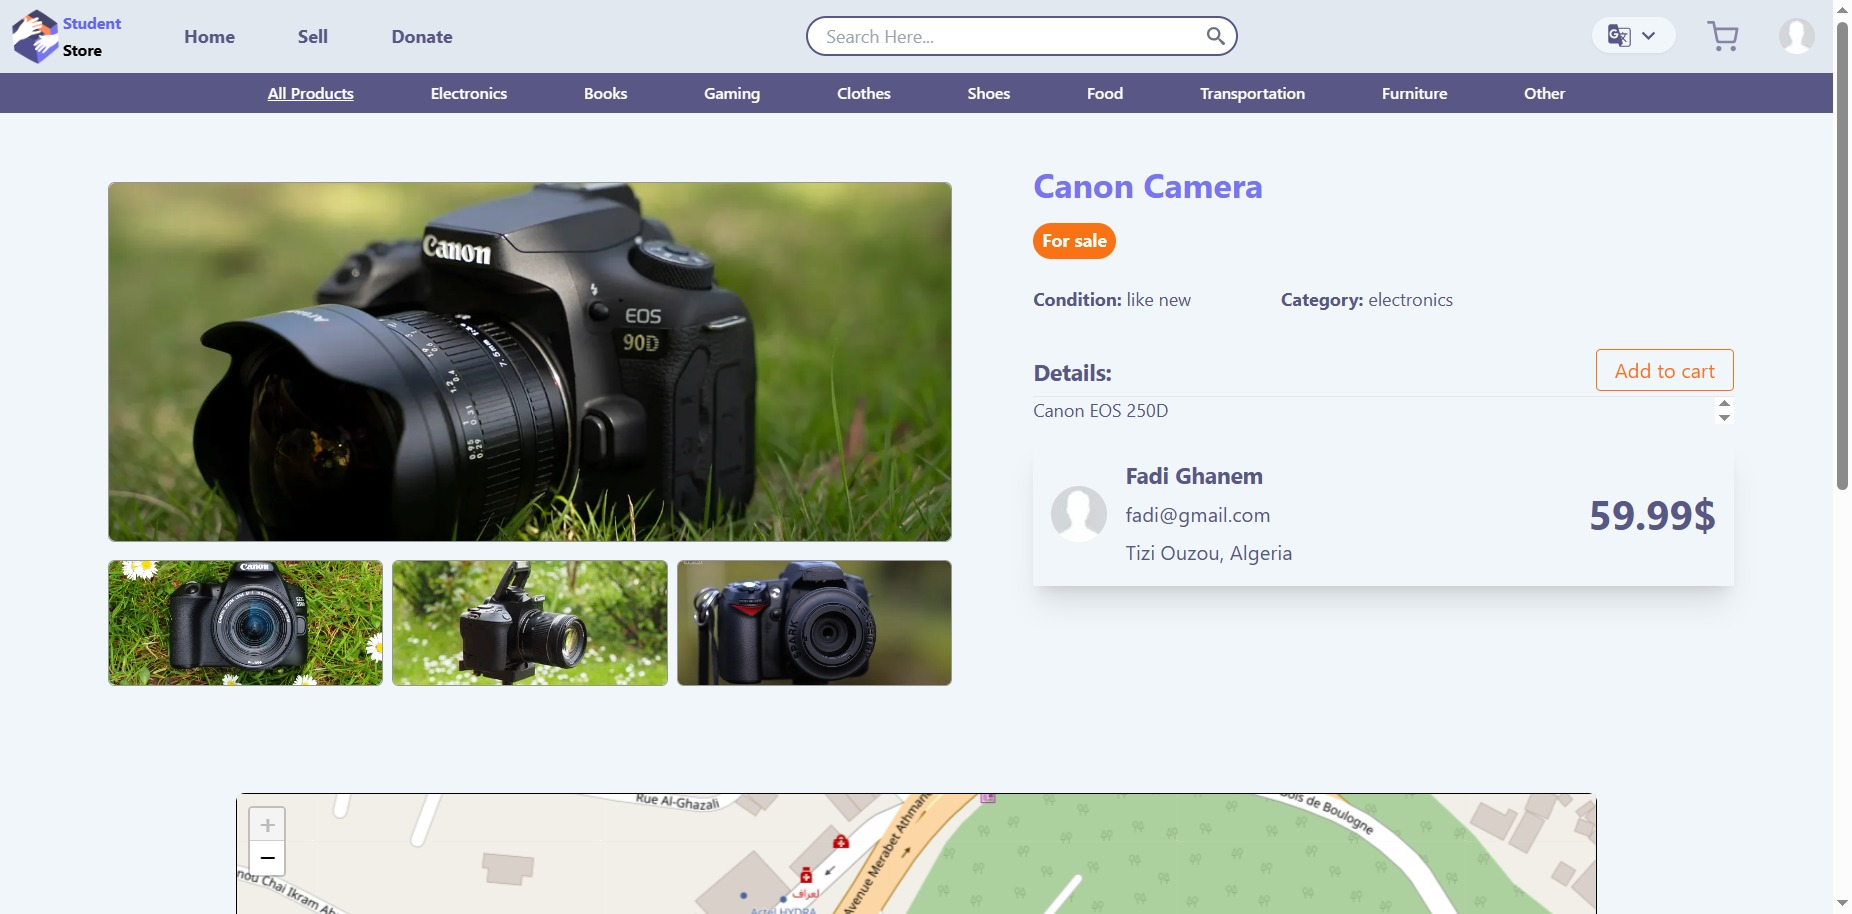Click the page scrollbar down arrow
The width and height of the screenshot is (1852, 914).
coord(1842,904)
